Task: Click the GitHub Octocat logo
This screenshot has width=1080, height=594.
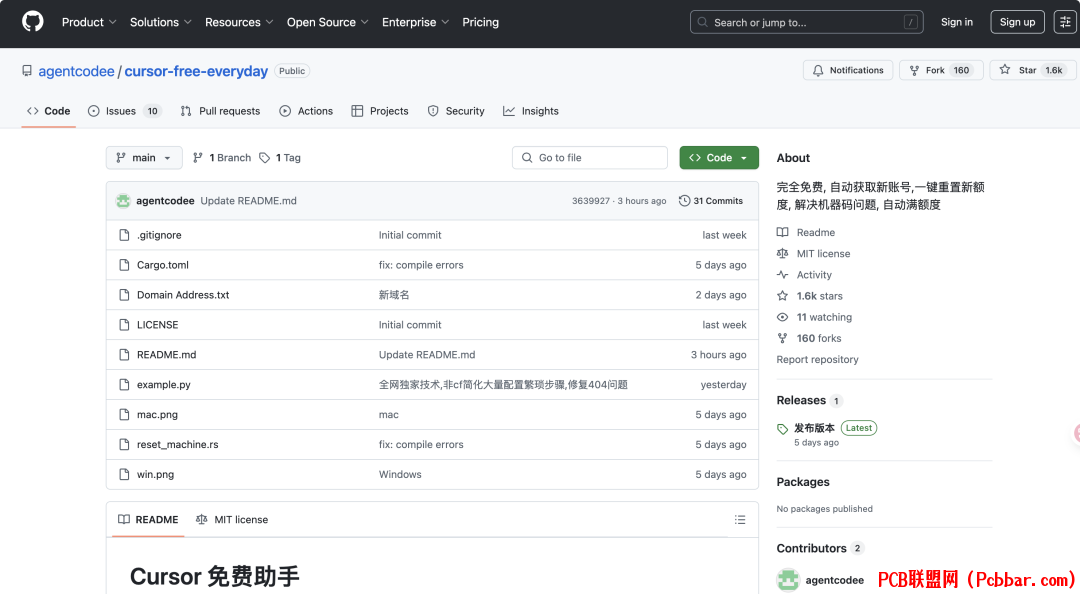Action: point(32,22)
